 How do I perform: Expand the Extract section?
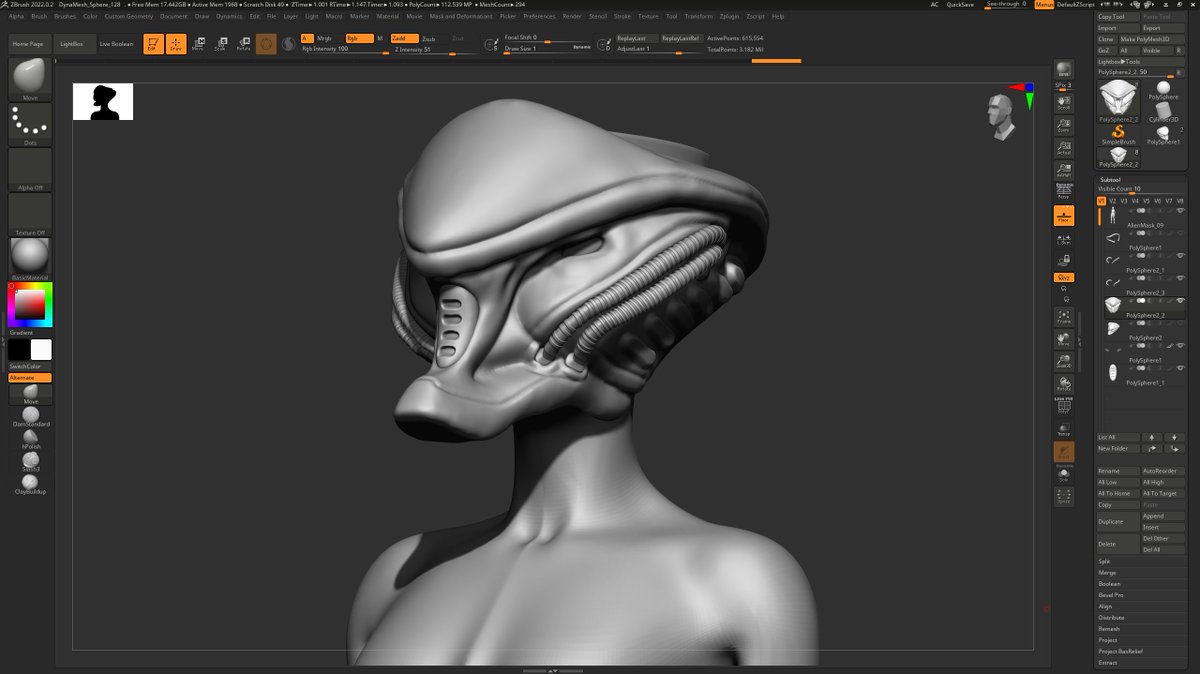tap(1108, 662)
